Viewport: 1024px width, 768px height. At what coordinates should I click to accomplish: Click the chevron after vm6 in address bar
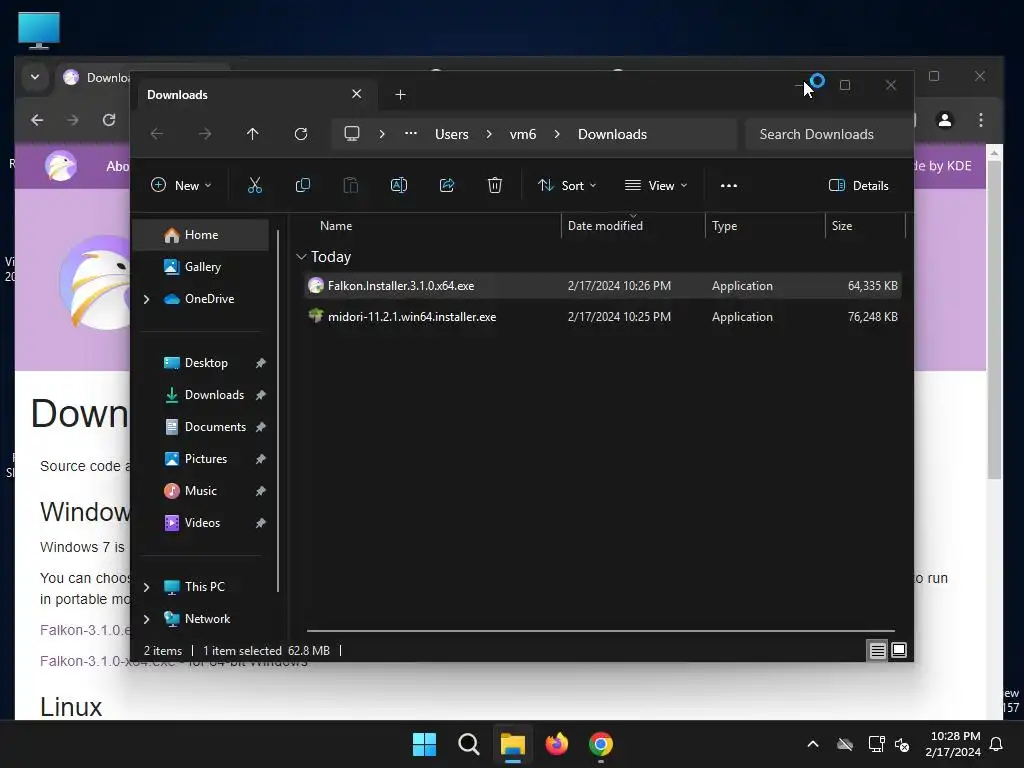click(556, 134)
